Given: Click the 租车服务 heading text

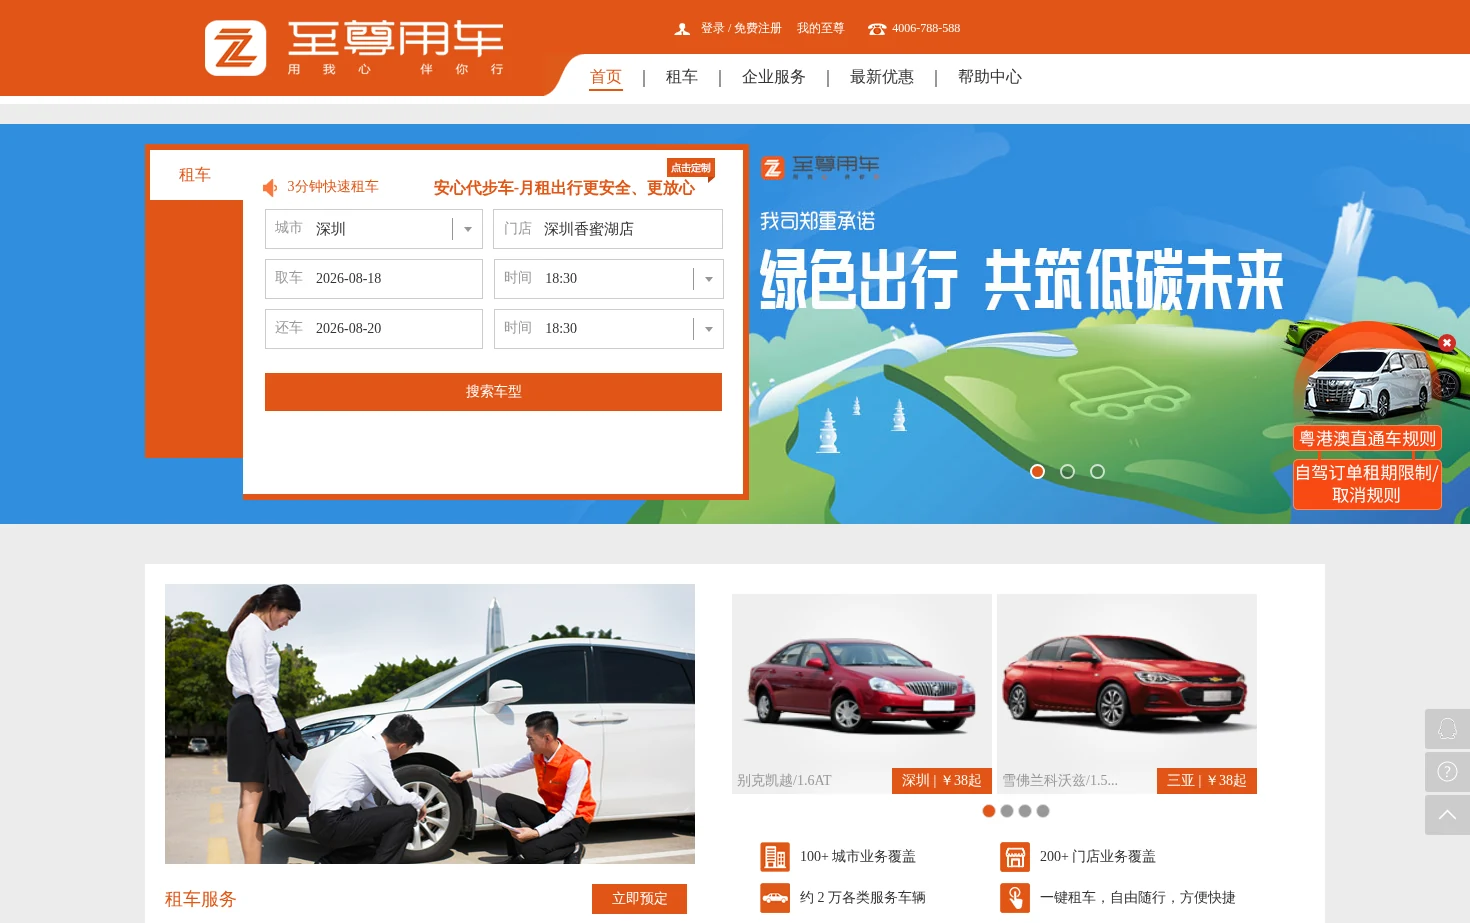Looking at the screenshot, I should pyautogui.click(x=200, y=899).
